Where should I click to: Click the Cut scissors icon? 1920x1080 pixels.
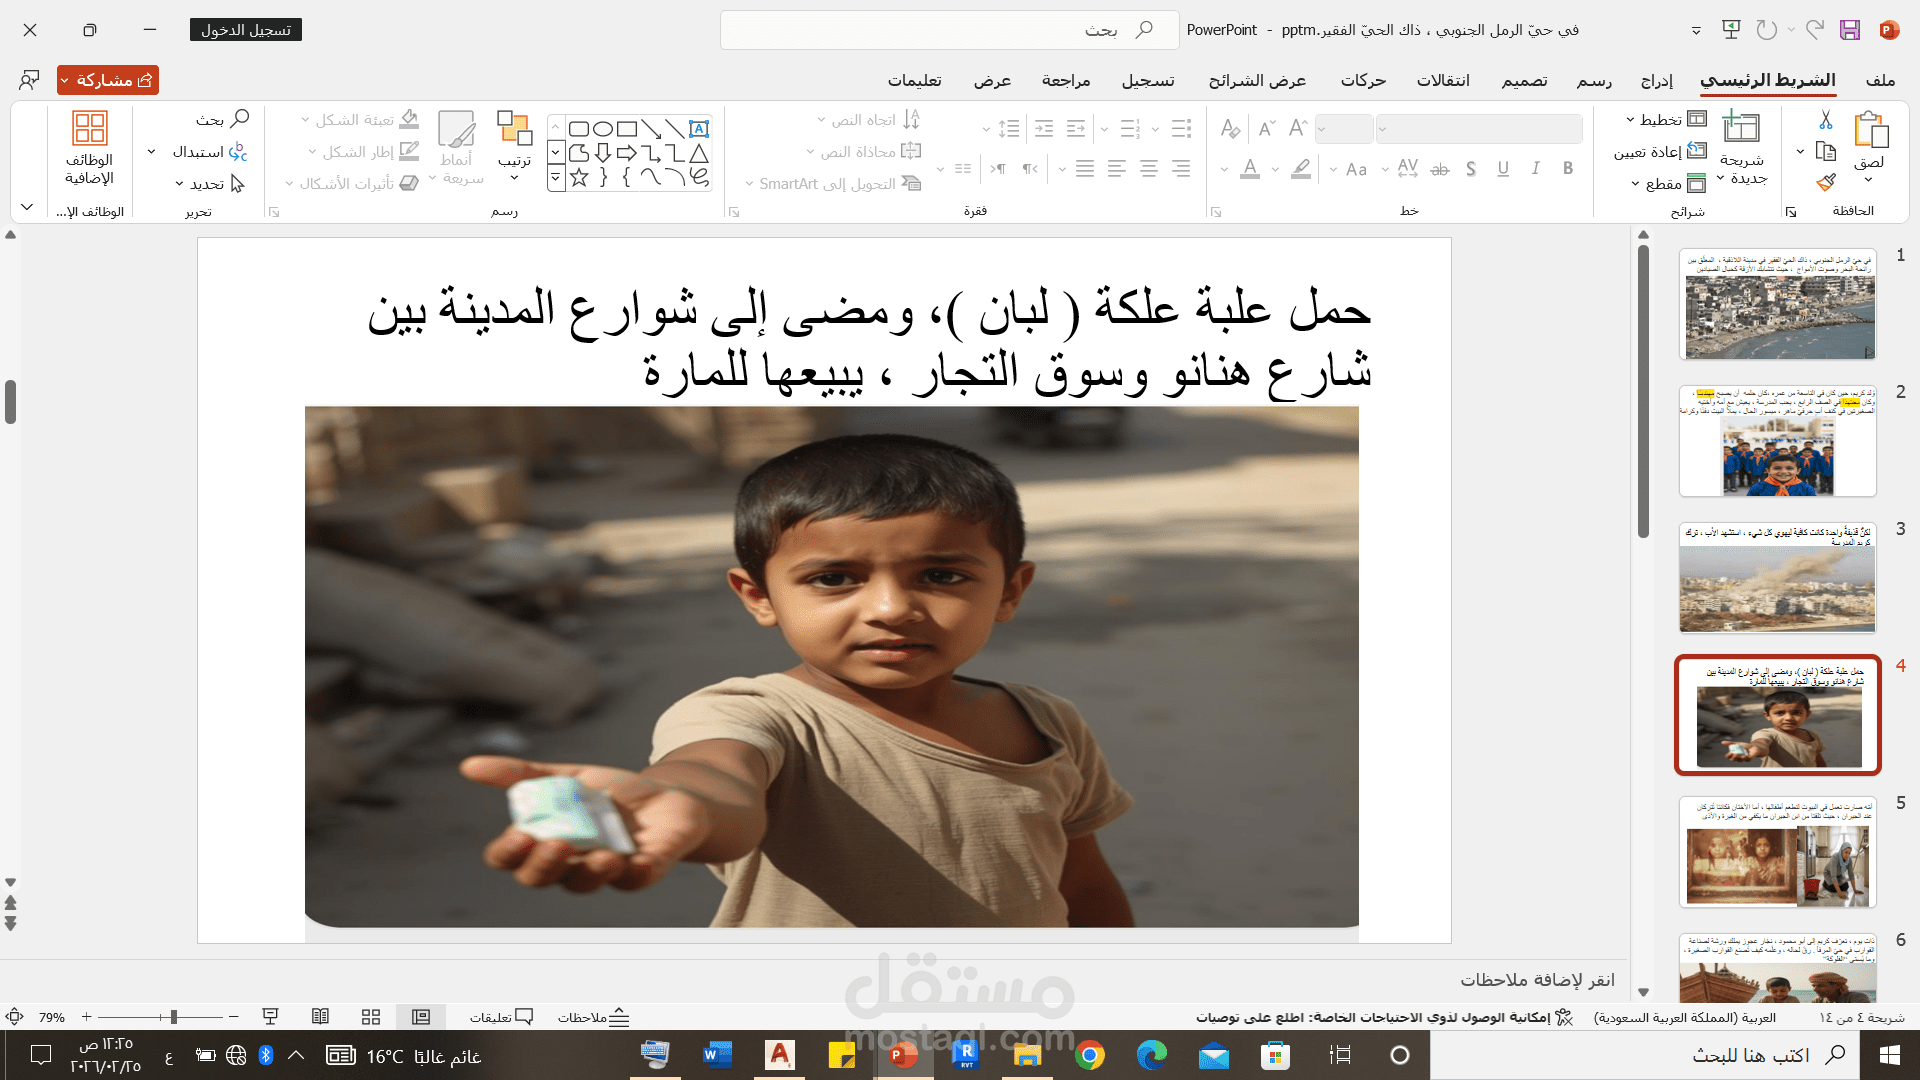[1826, 120]
